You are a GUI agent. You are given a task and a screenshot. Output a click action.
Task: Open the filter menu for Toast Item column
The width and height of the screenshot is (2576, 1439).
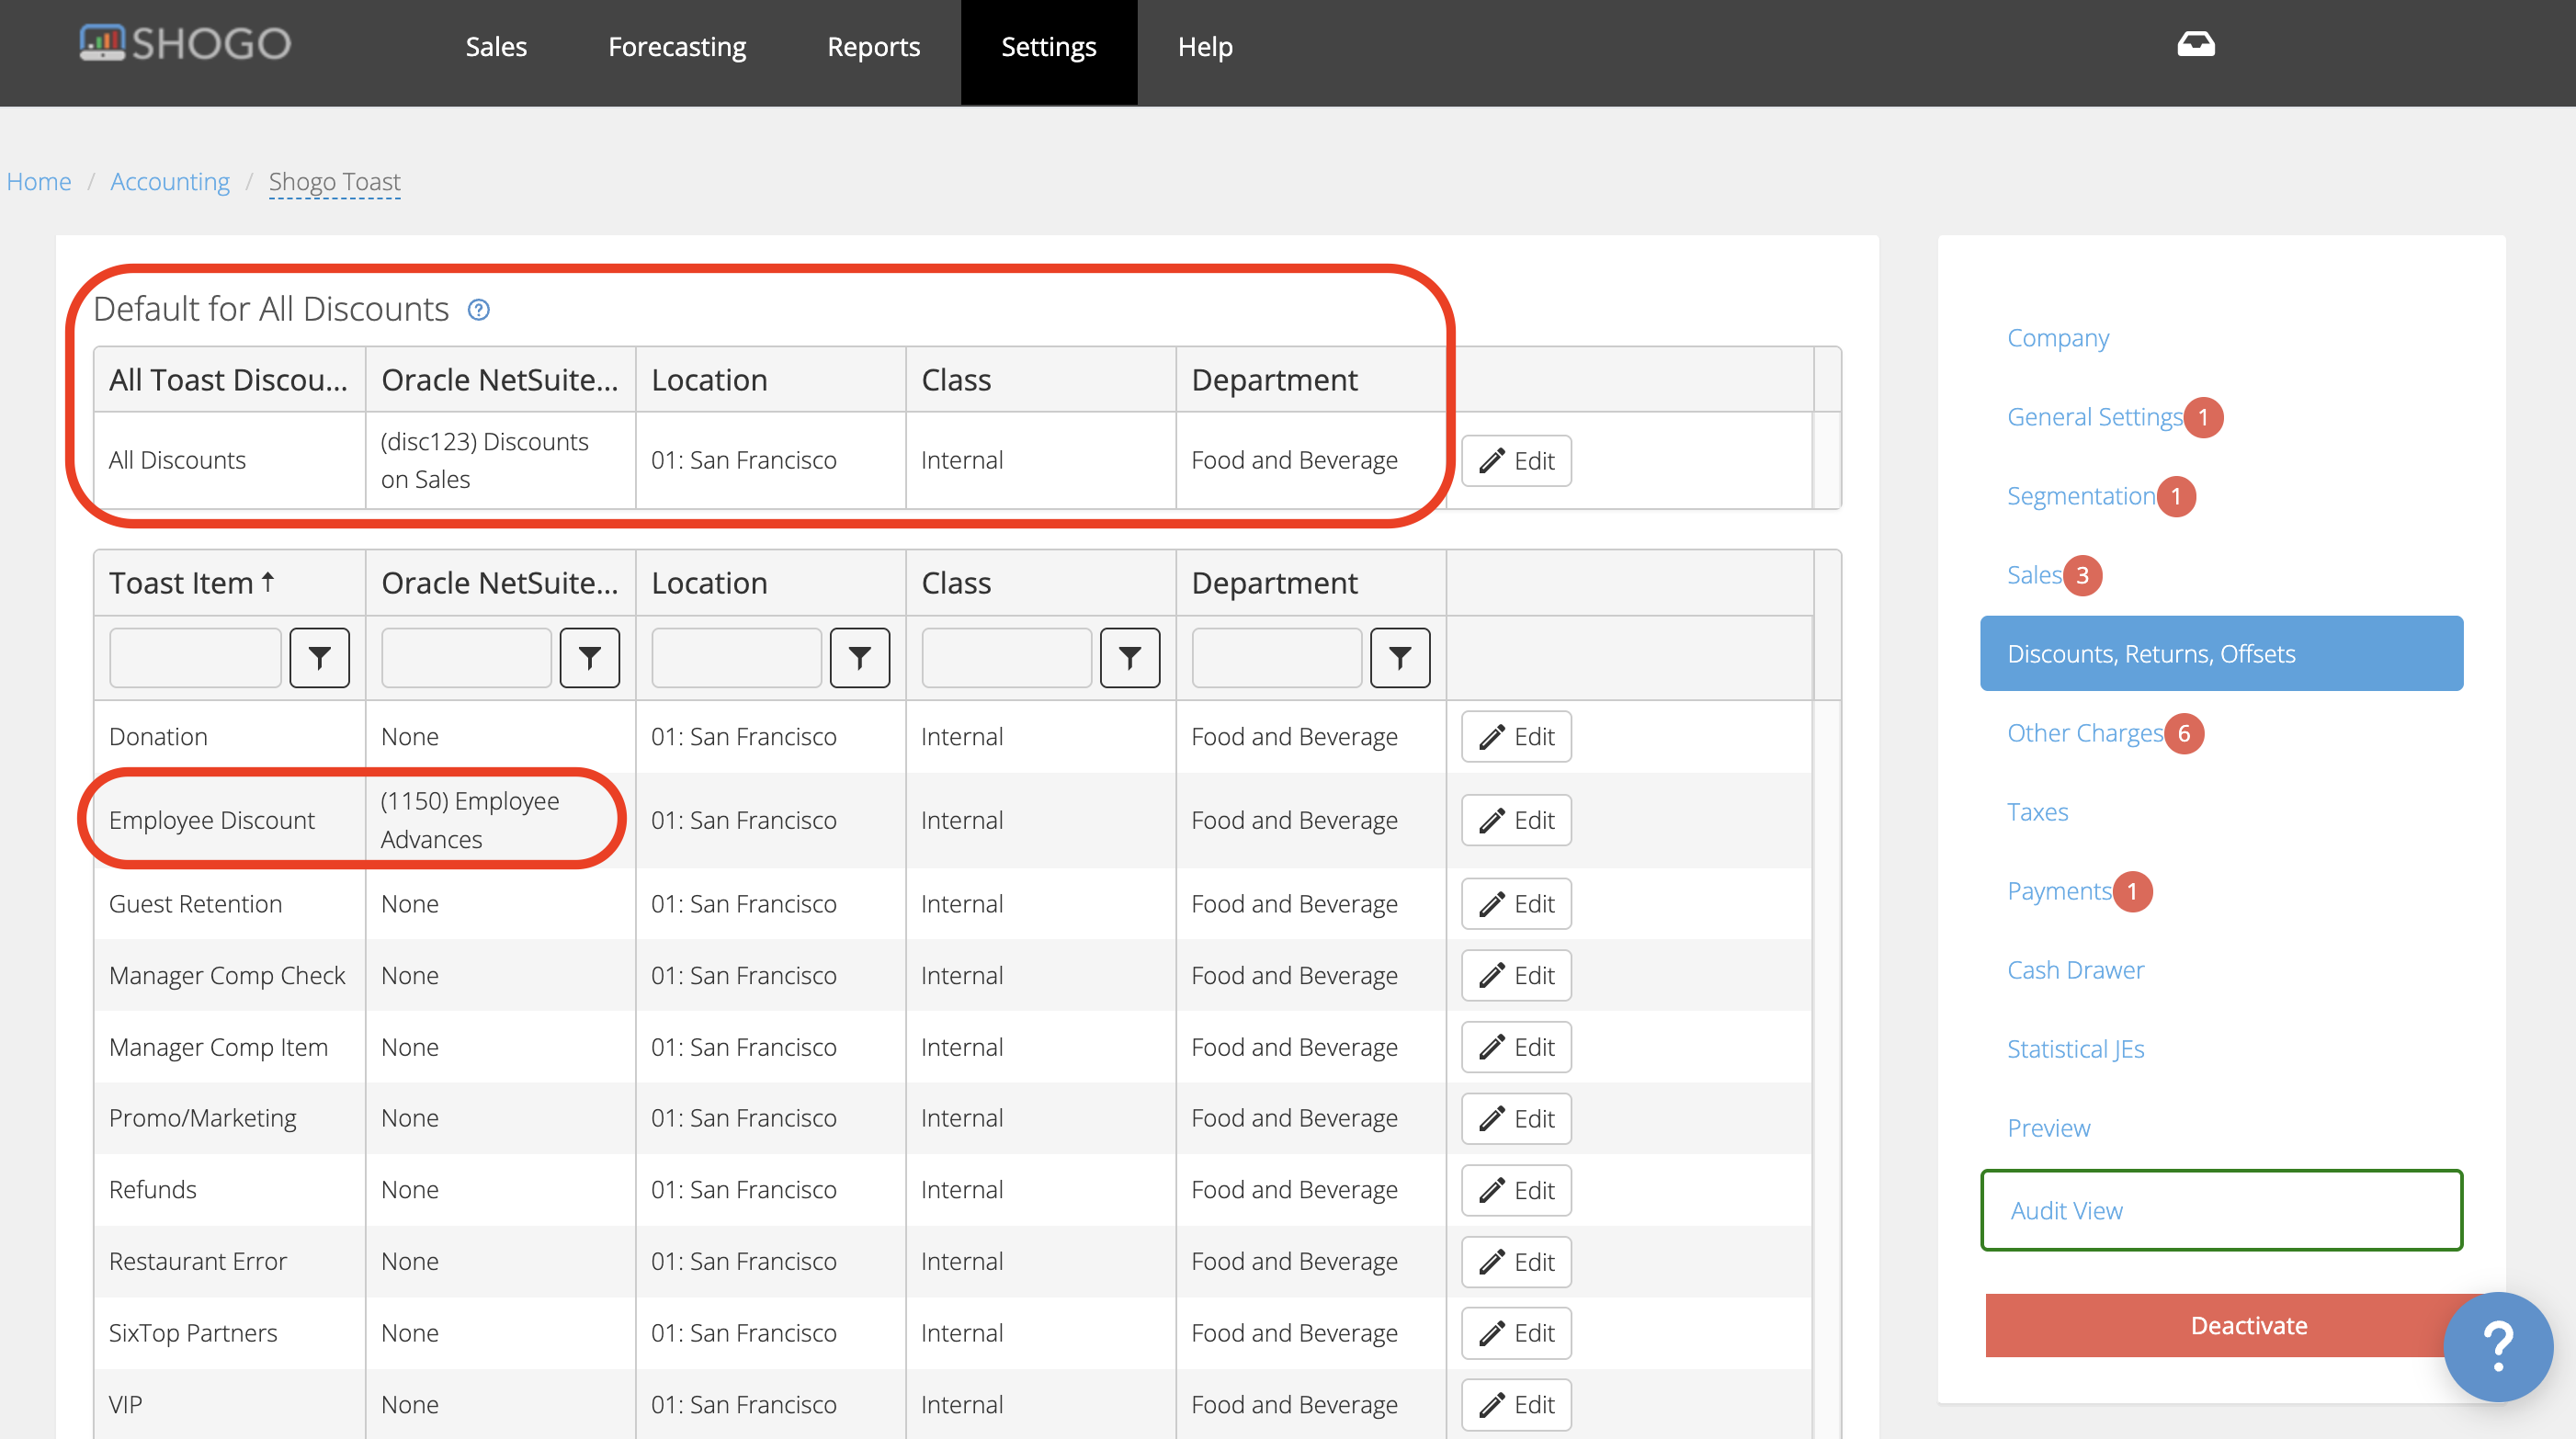(x=319, y=657)
